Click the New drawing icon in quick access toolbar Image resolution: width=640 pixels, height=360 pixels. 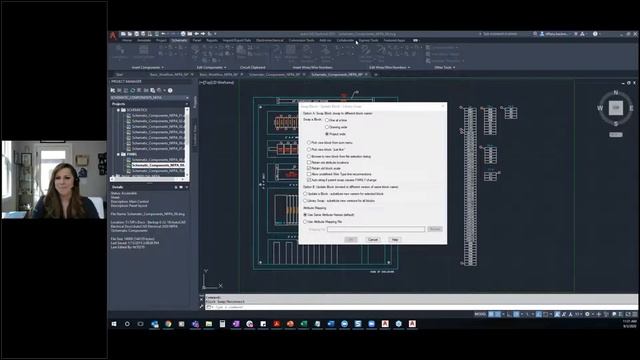(123, 34)
